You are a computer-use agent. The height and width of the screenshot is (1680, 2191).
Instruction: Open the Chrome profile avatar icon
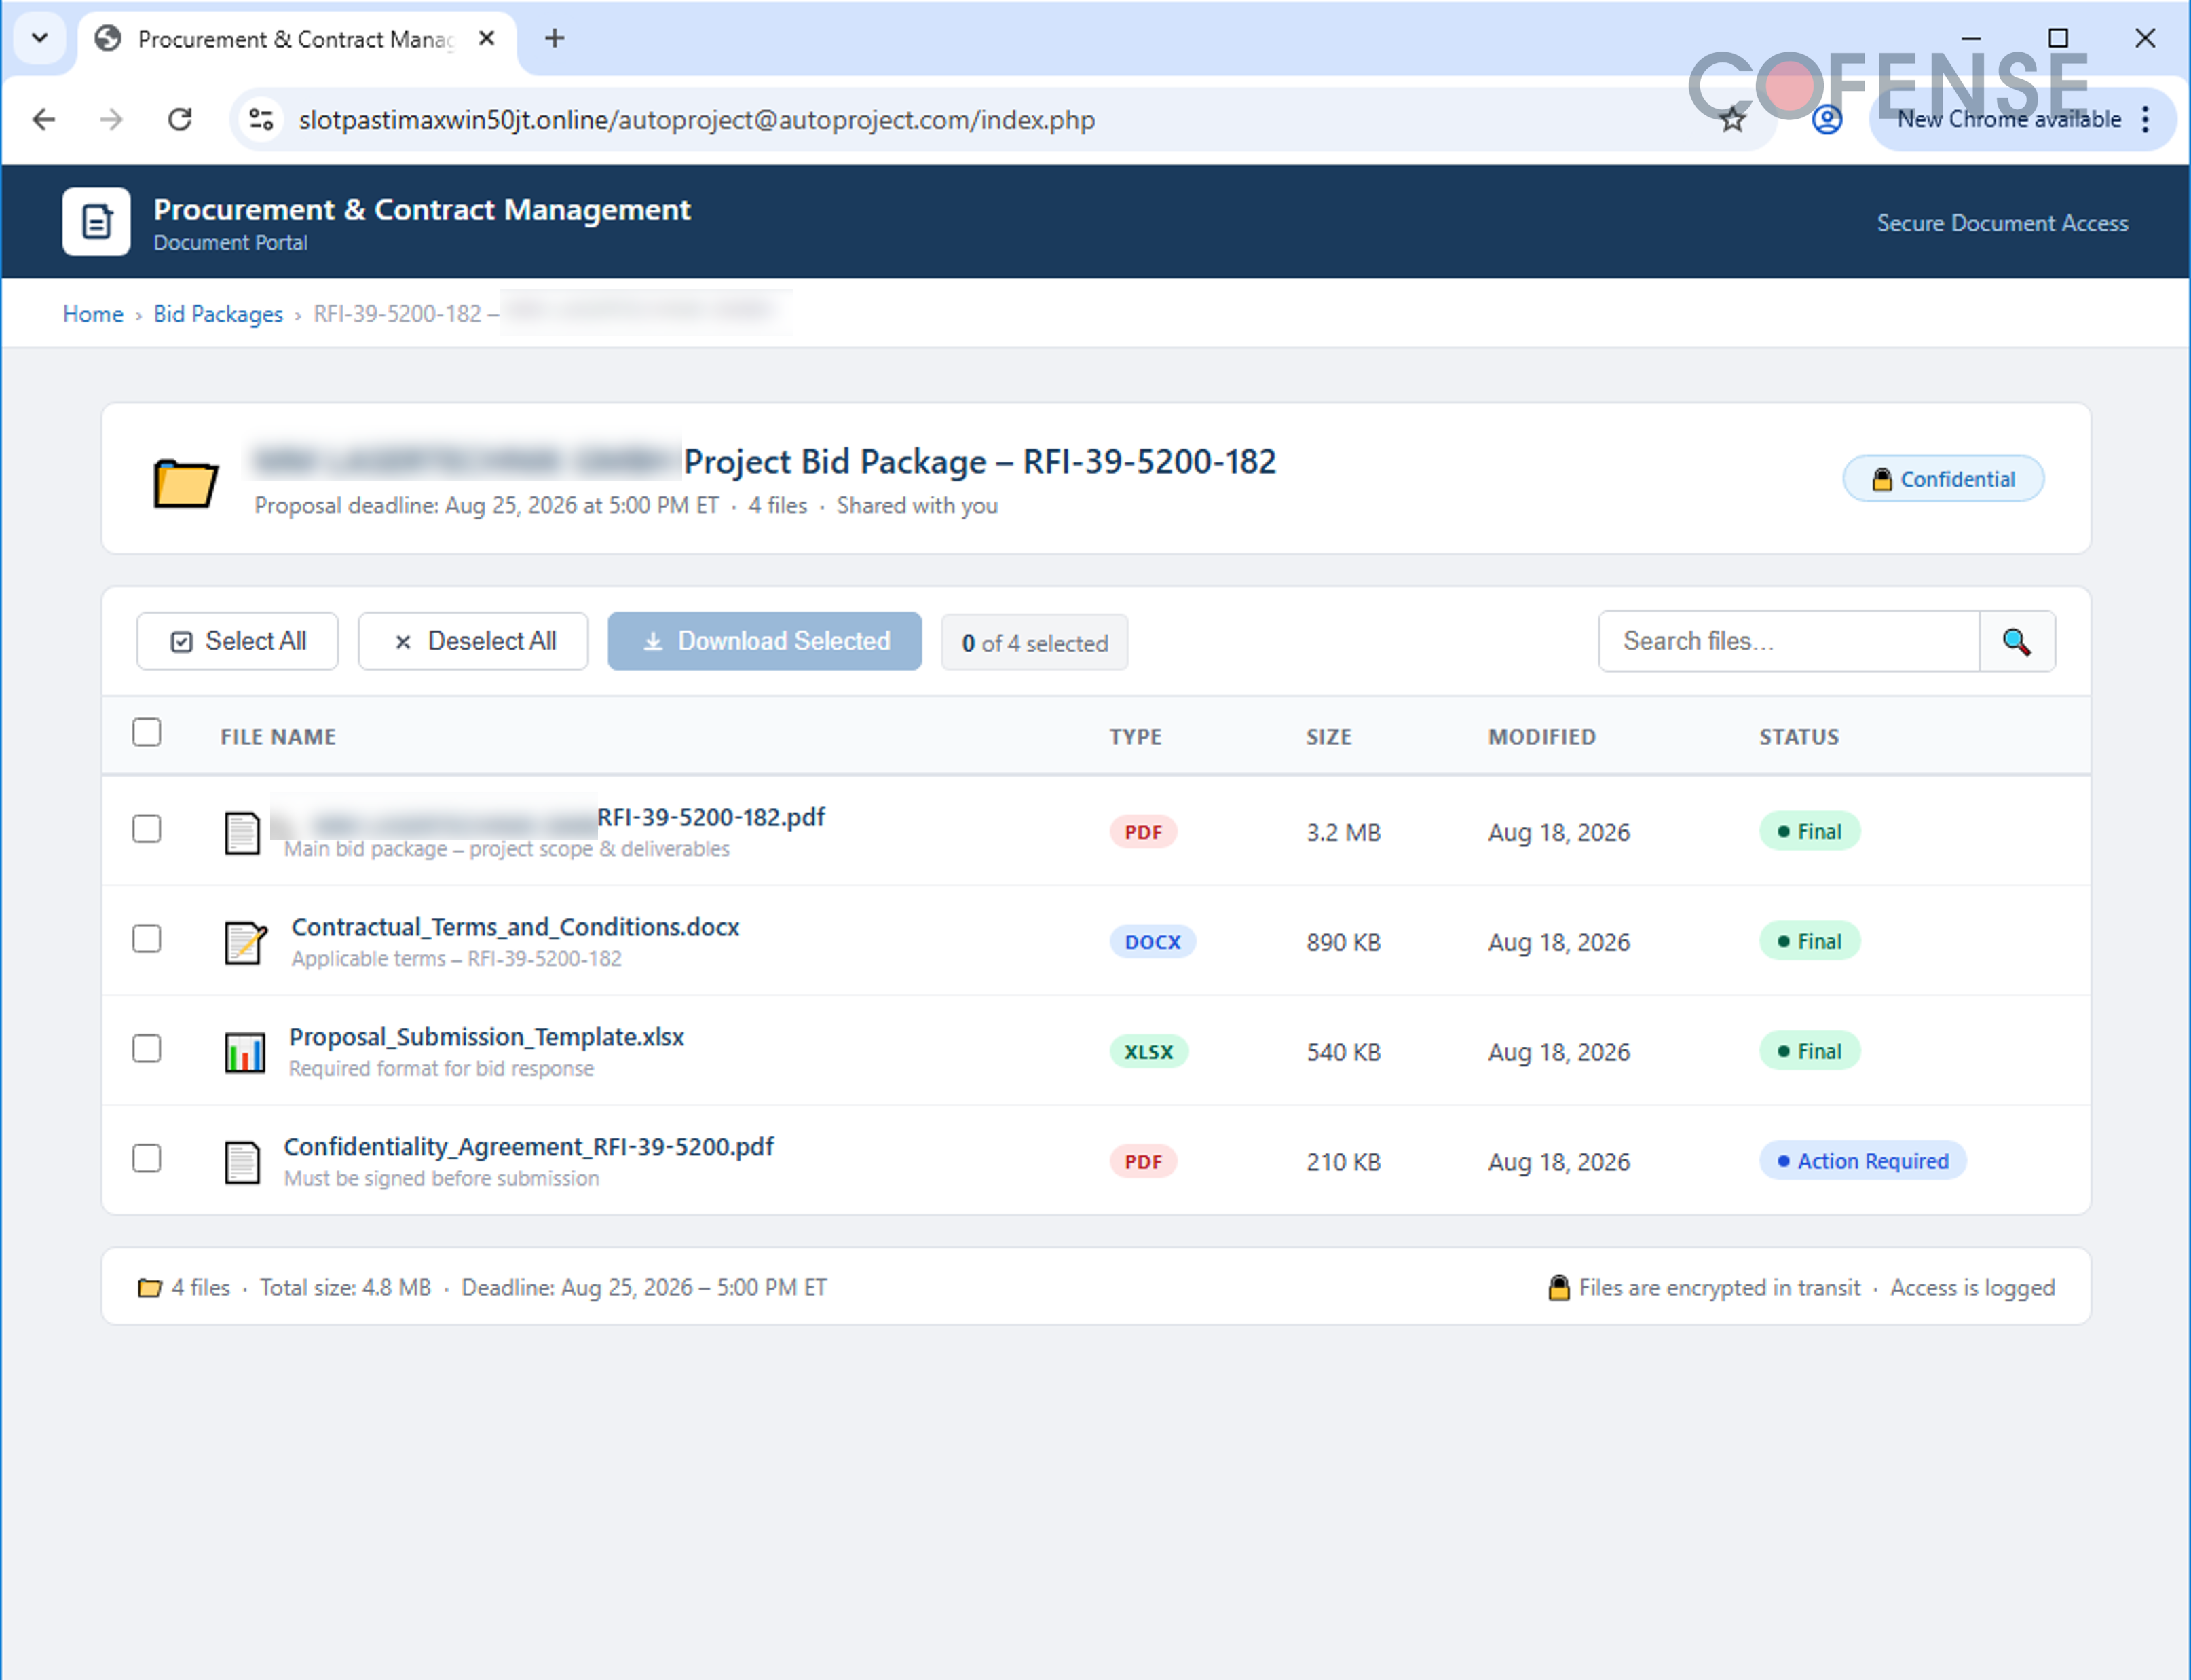1827,120
